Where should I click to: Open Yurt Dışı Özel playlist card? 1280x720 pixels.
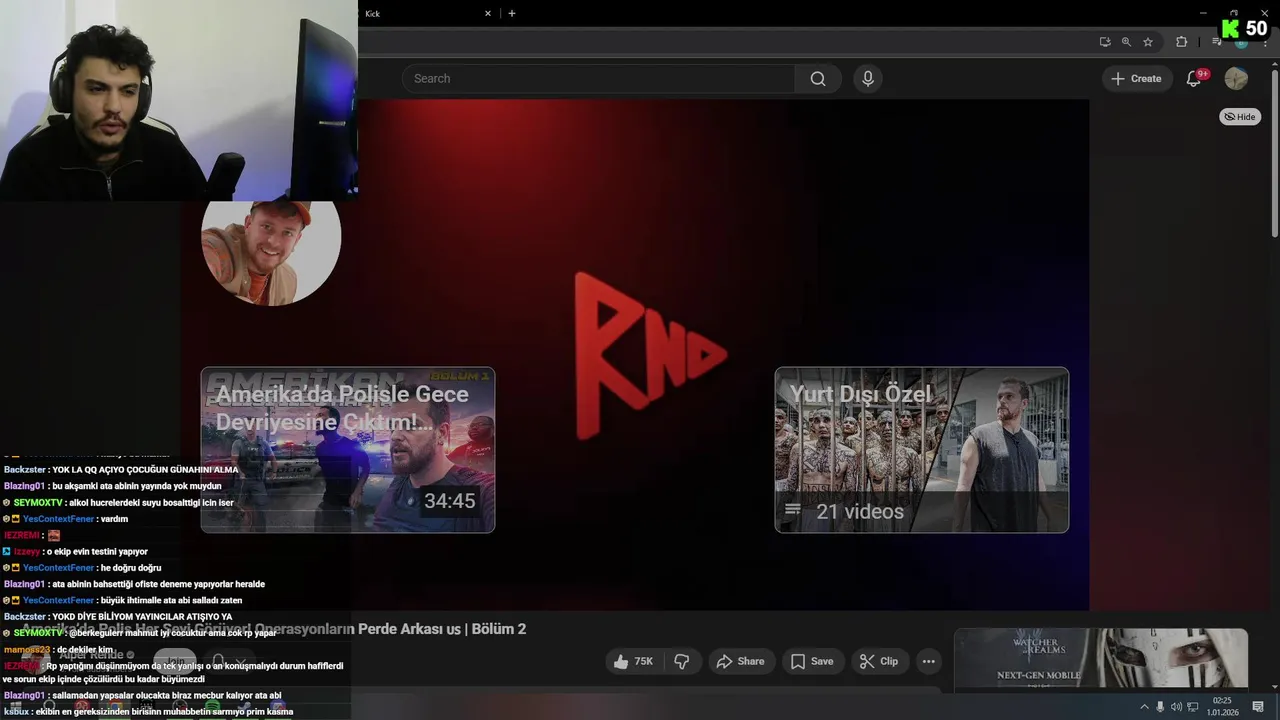click(x=921, y=450)
